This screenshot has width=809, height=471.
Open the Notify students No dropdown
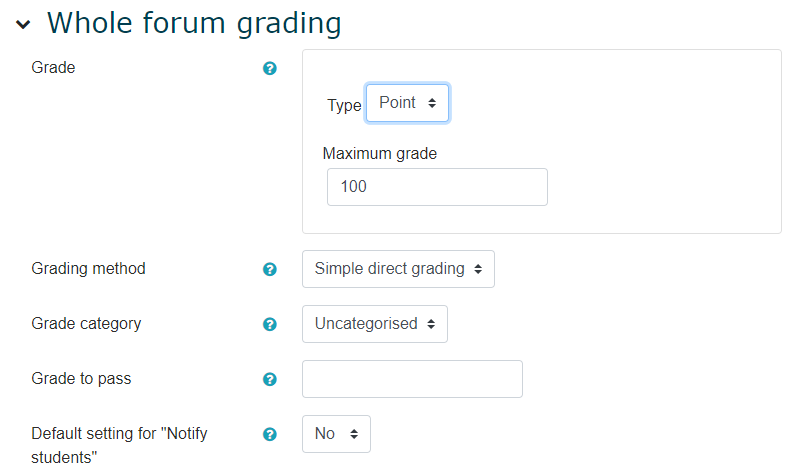pos(336,434)
